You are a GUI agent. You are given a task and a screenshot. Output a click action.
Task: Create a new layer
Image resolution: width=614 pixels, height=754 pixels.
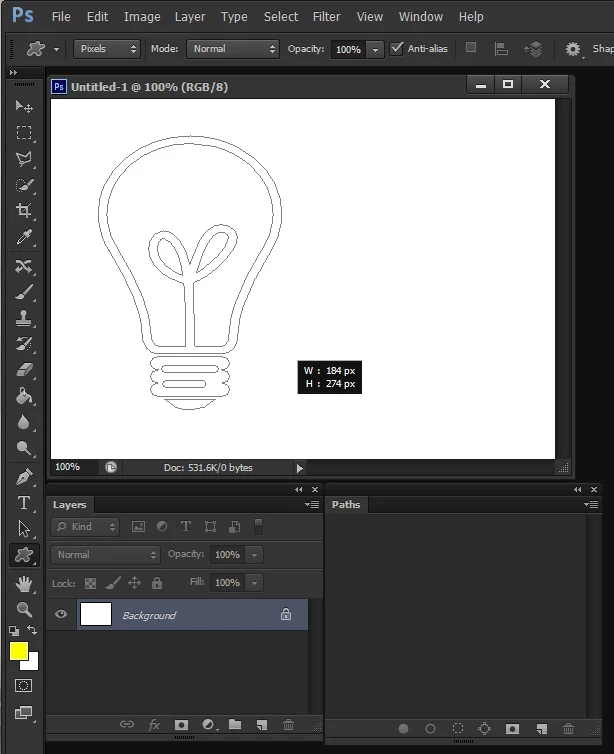pyautogui.click(x=262, y=725)
